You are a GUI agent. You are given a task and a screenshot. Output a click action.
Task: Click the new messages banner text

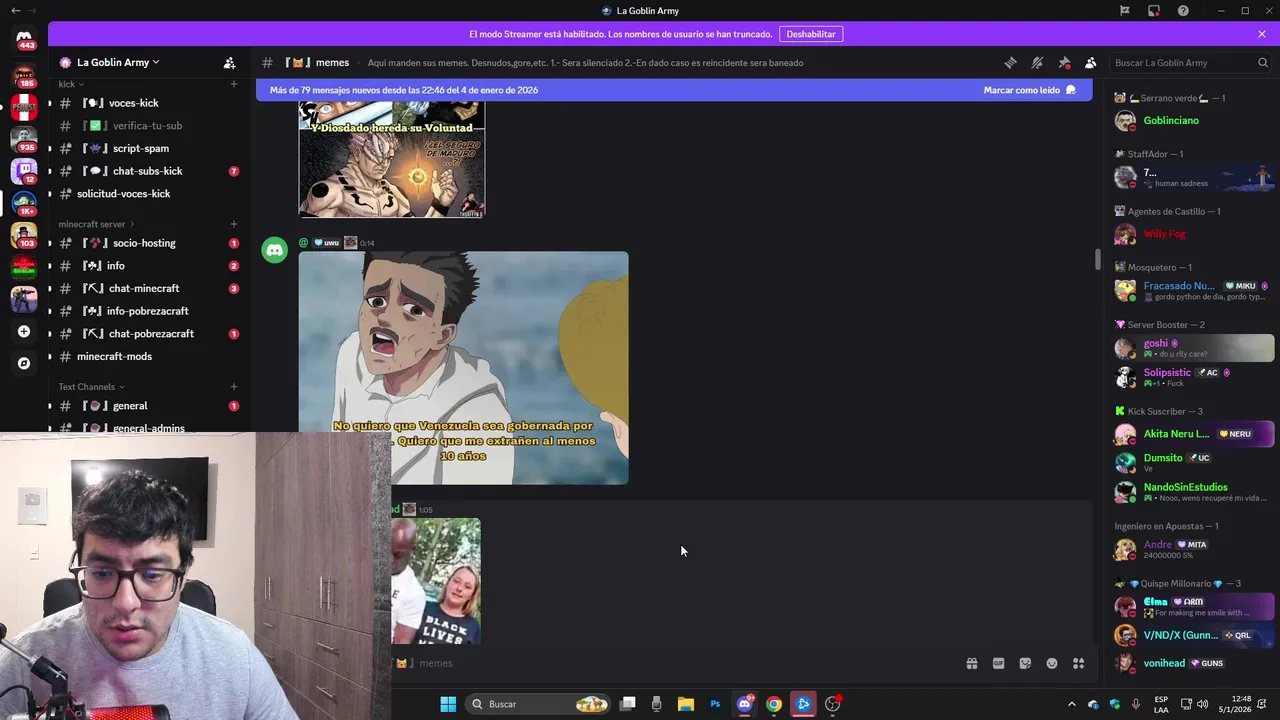404,90
